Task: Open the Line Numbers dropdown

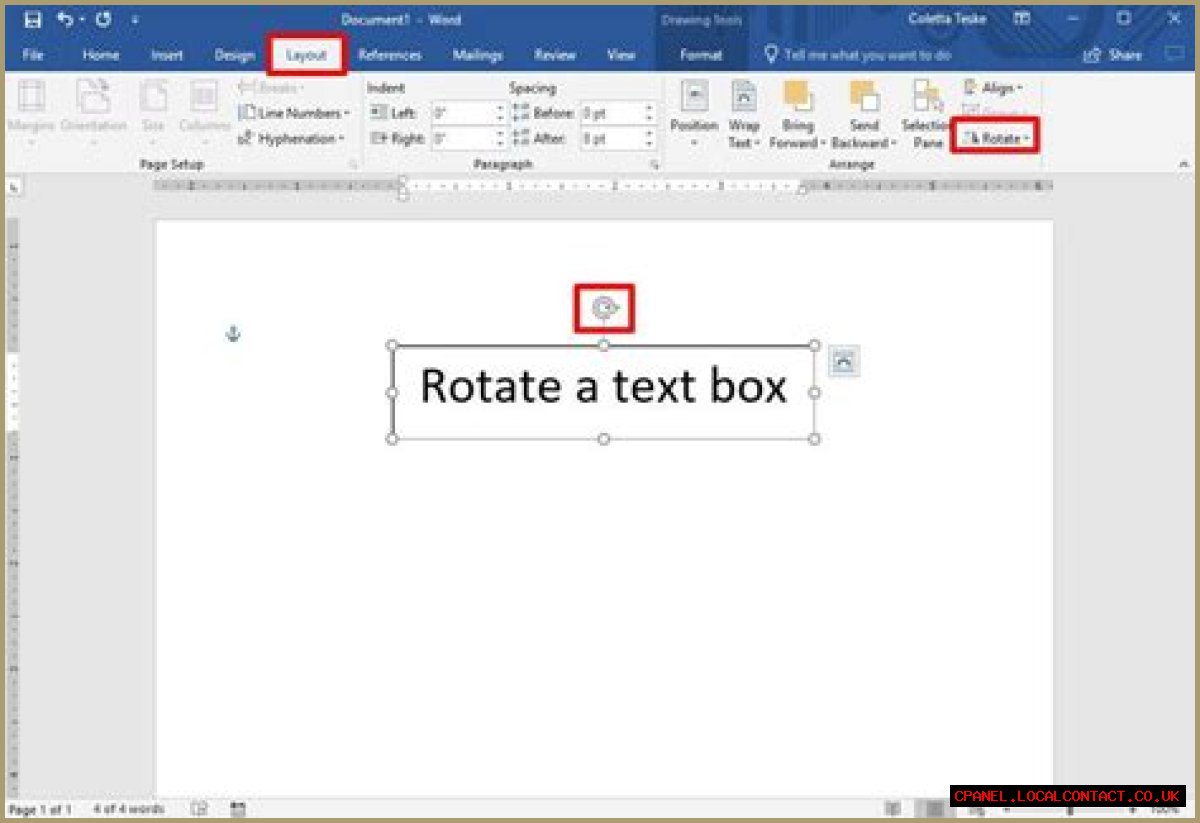Action: tap(294, 113)
